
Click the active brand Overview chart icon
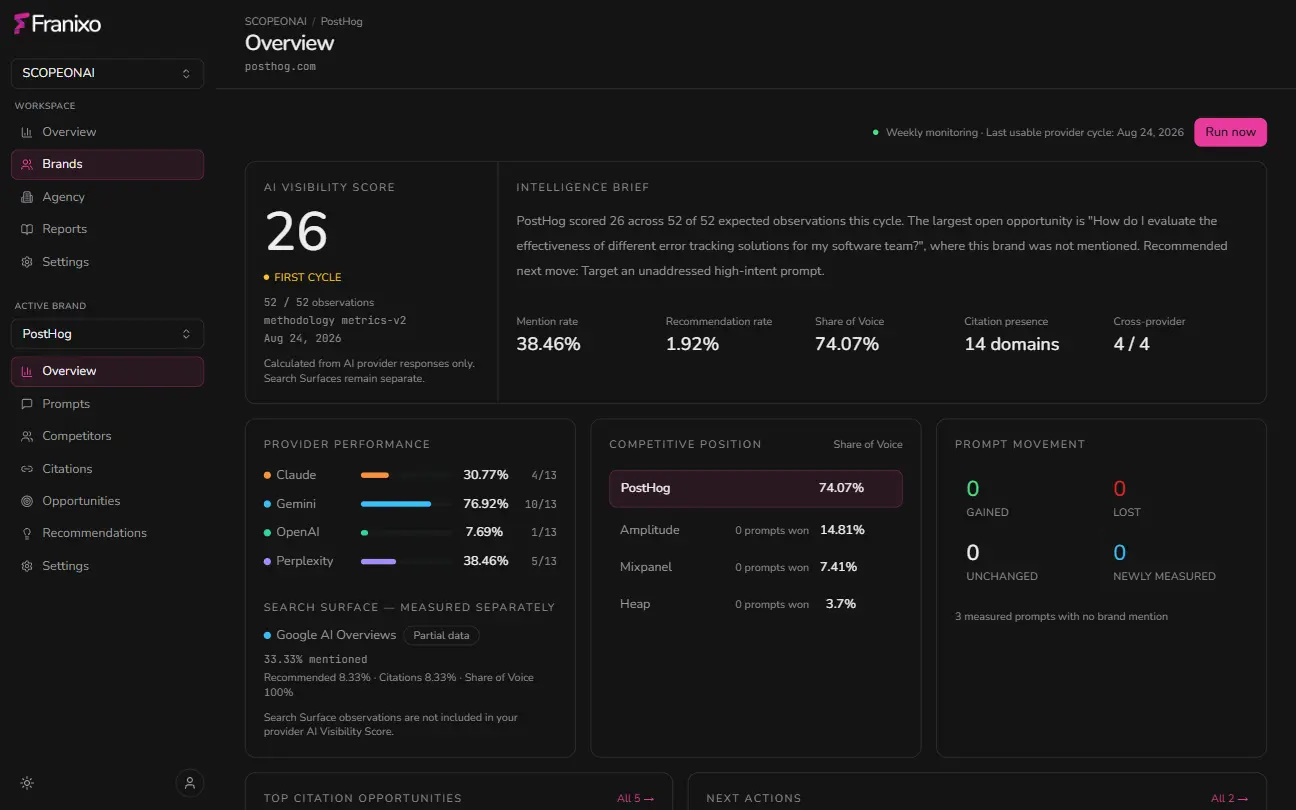point(27,371)
